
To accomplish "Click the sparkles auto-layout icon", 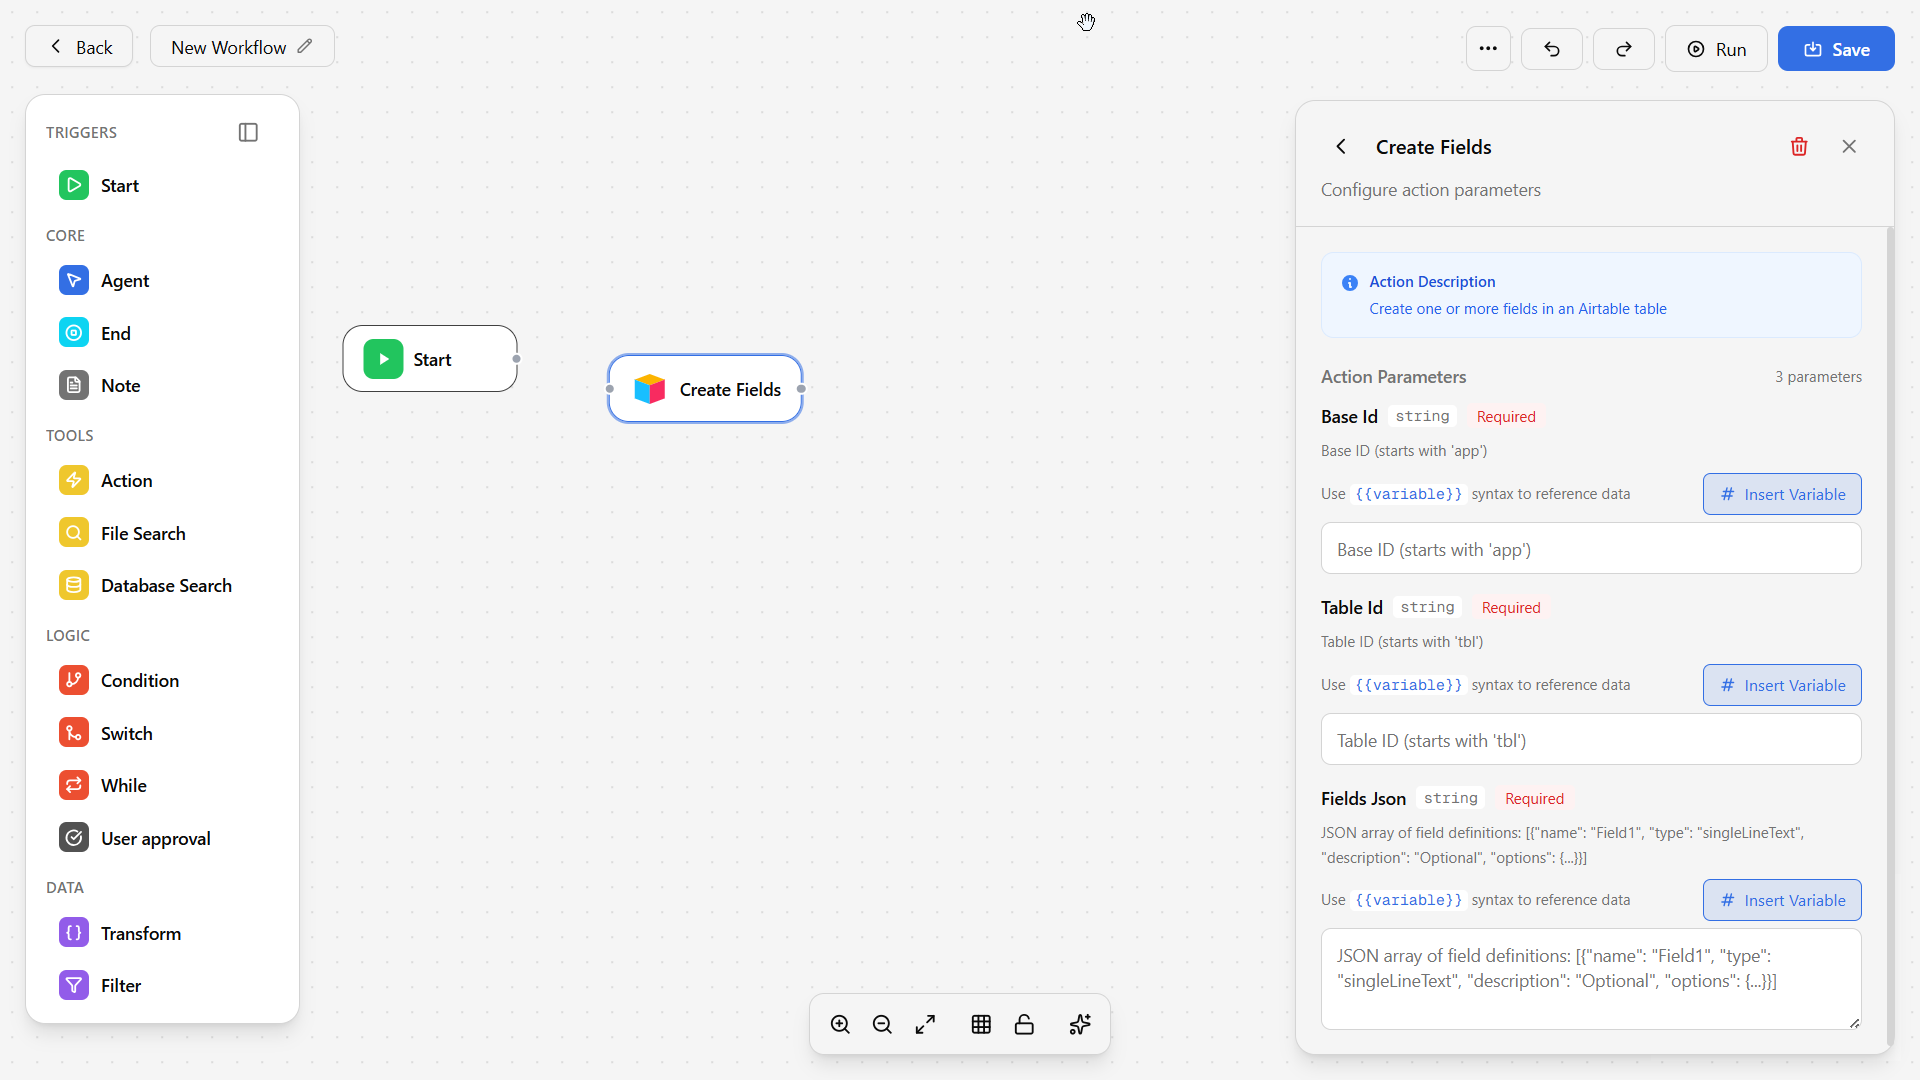I will pos(1080,1024).
